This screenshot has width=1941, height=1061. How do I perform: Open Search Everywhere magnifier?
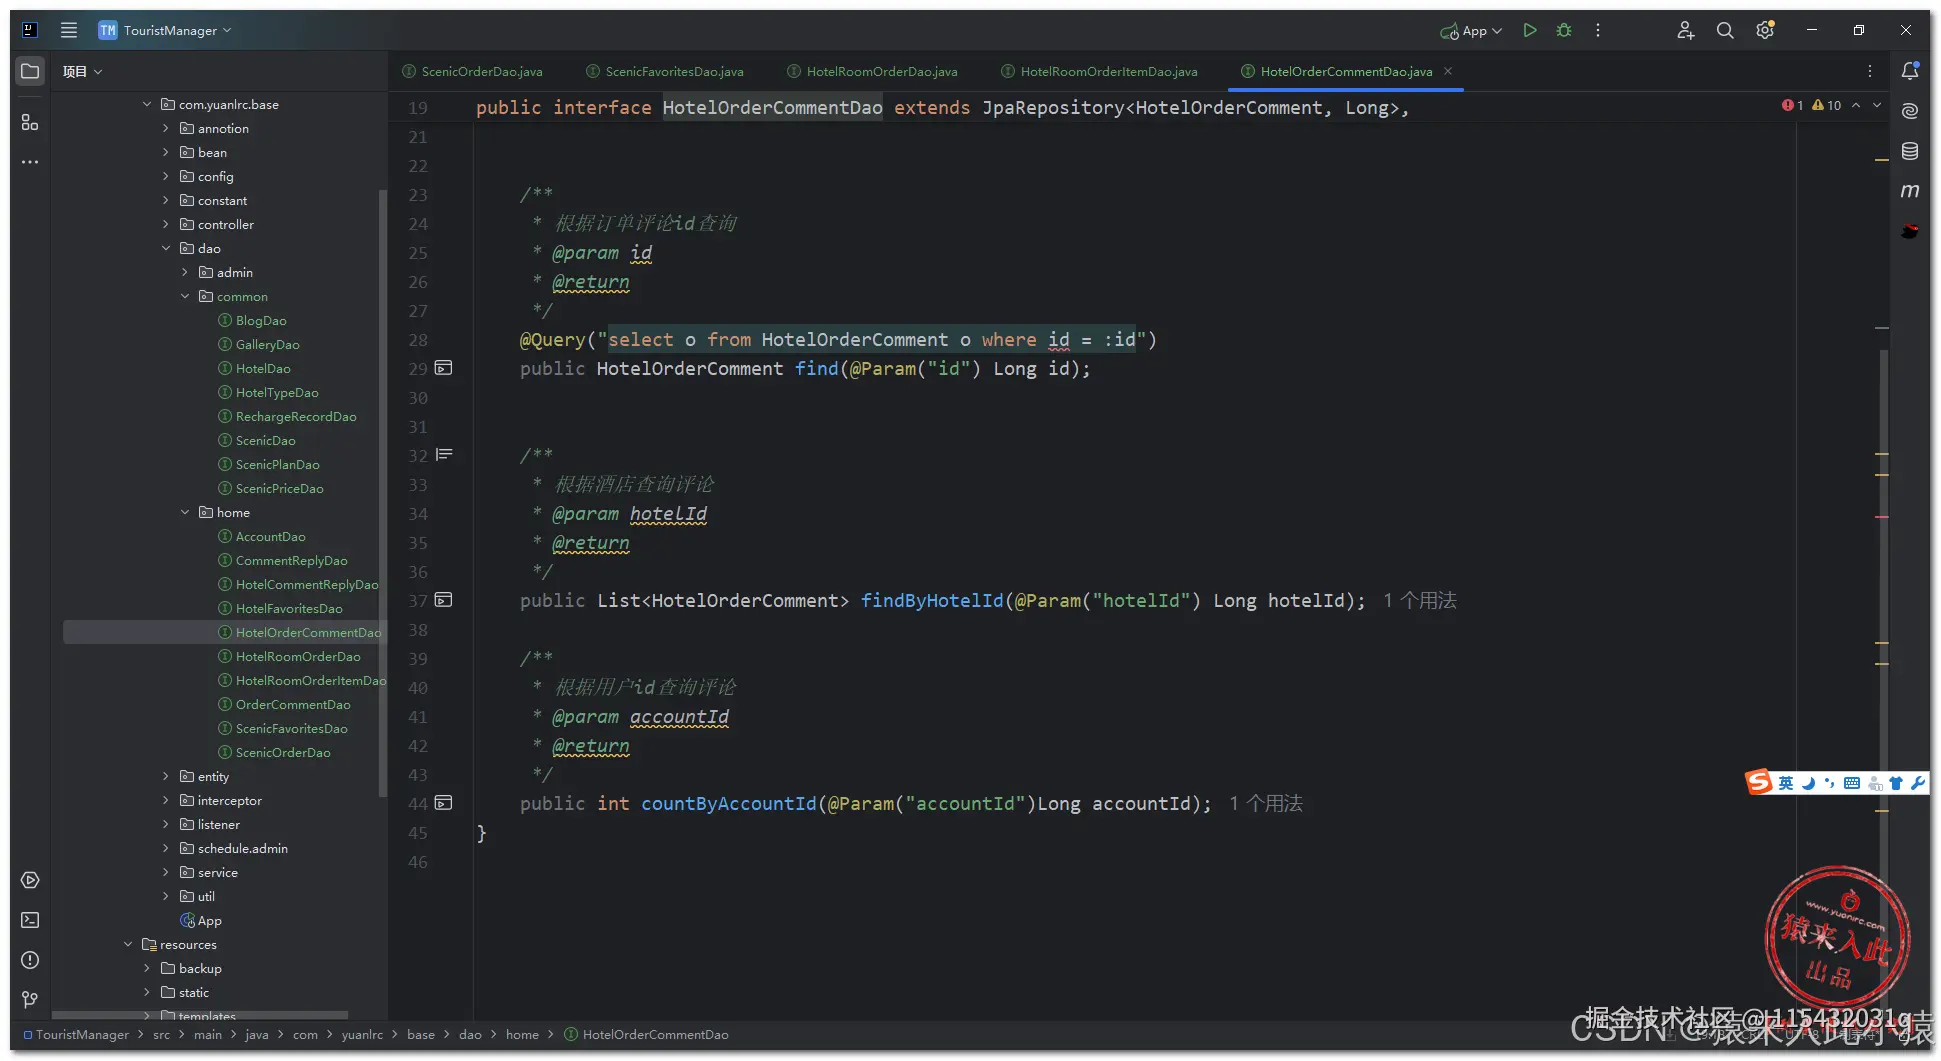(x=1725, y=30)
